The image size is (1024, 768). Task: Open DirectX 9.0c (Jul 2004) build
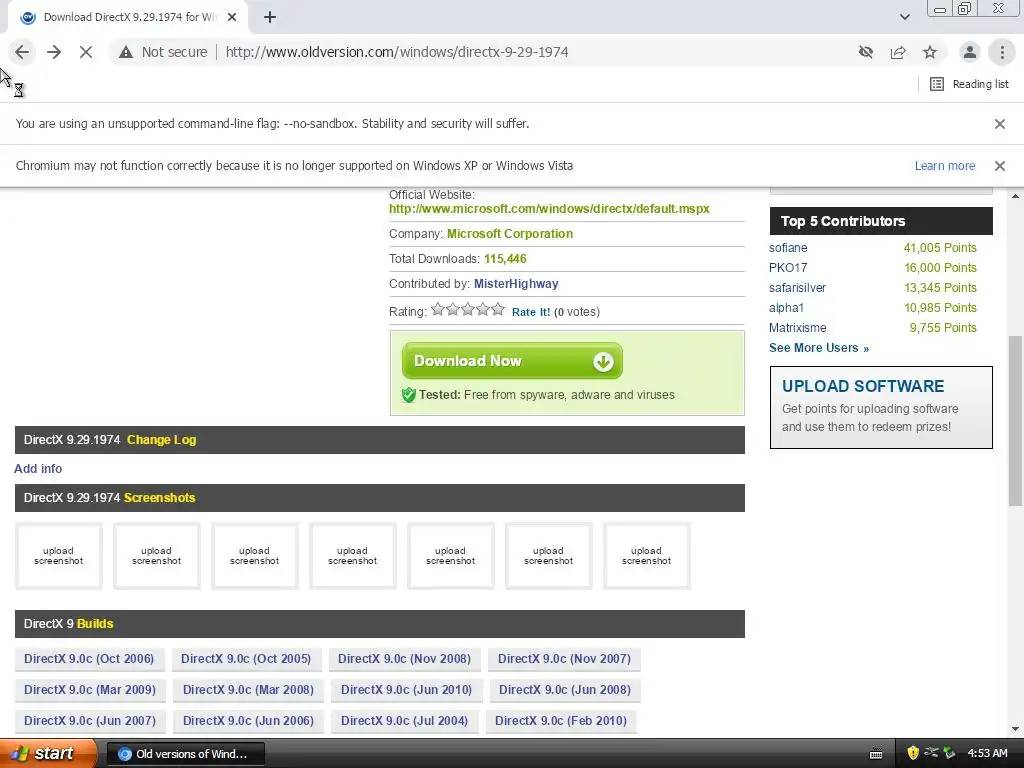pos(404,721)
